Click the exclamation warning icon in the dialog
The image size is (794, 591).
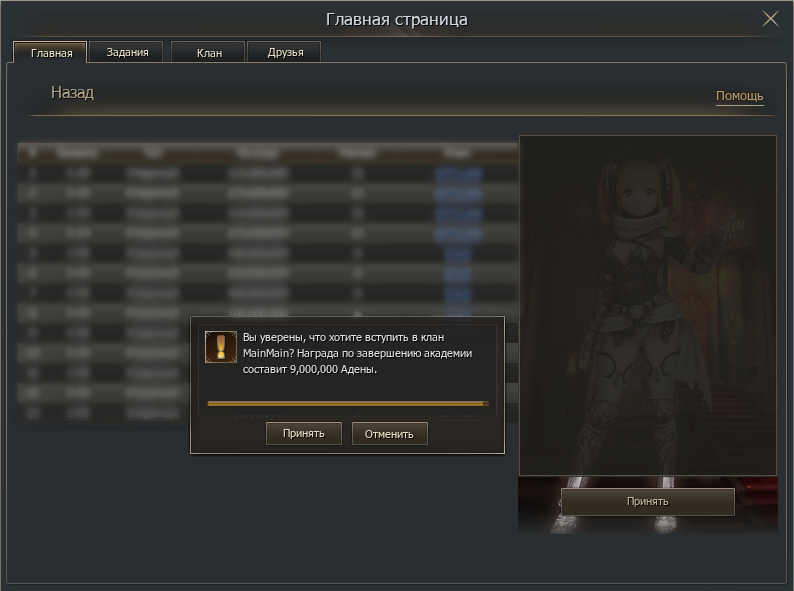(220, 346)
